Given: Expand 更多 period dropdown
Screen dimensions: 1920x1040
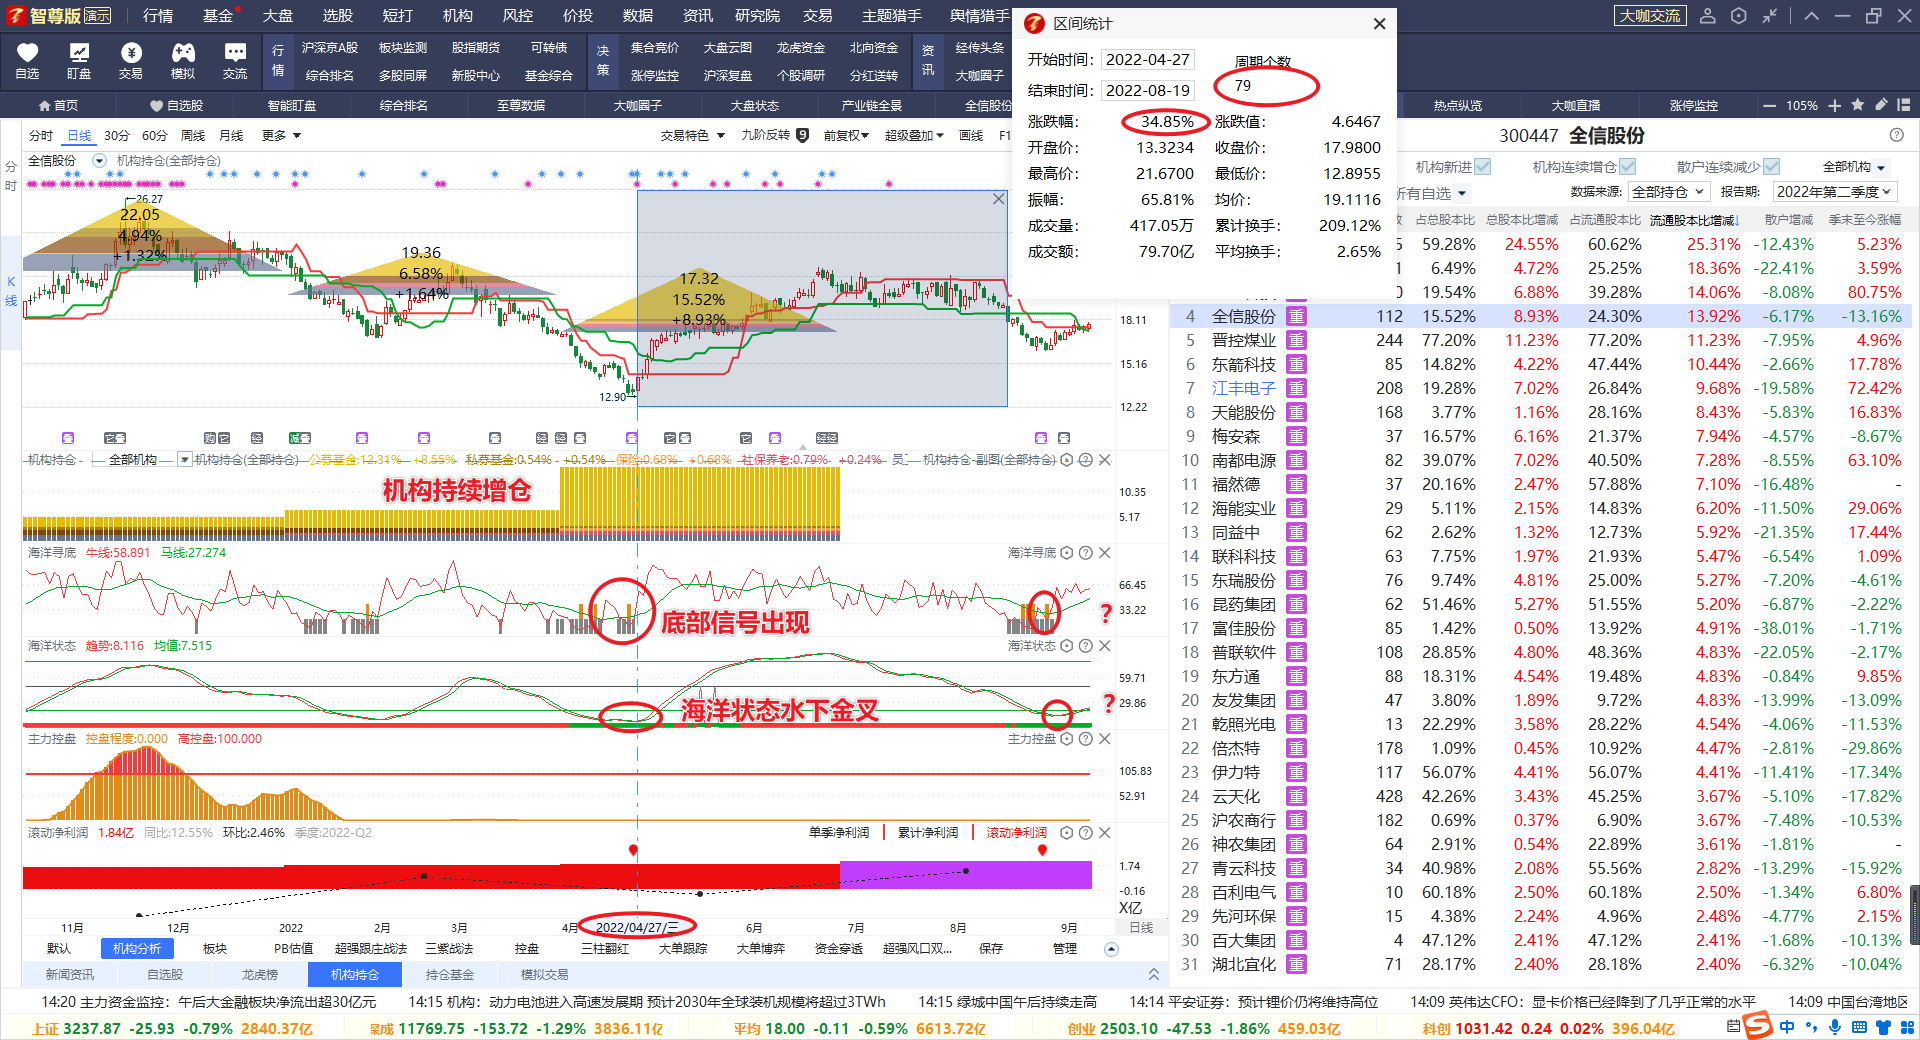Looking at the screenshot, I should (281, 136).
